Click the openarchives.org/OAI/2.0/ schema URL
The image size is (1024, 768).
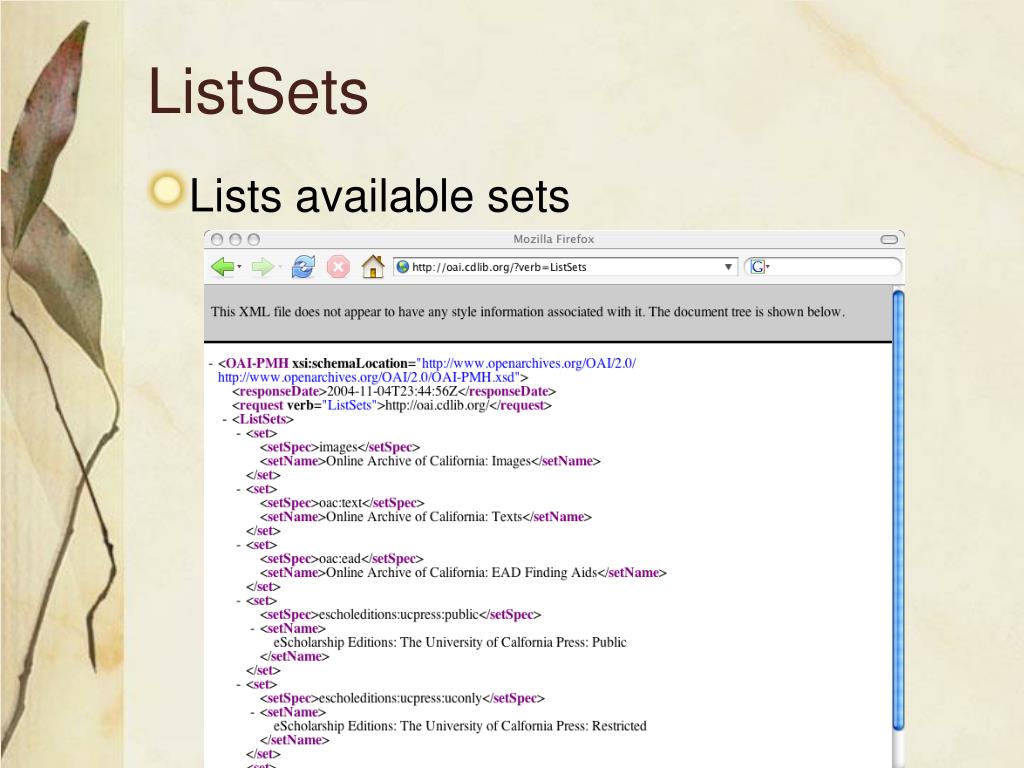[528, 364]
